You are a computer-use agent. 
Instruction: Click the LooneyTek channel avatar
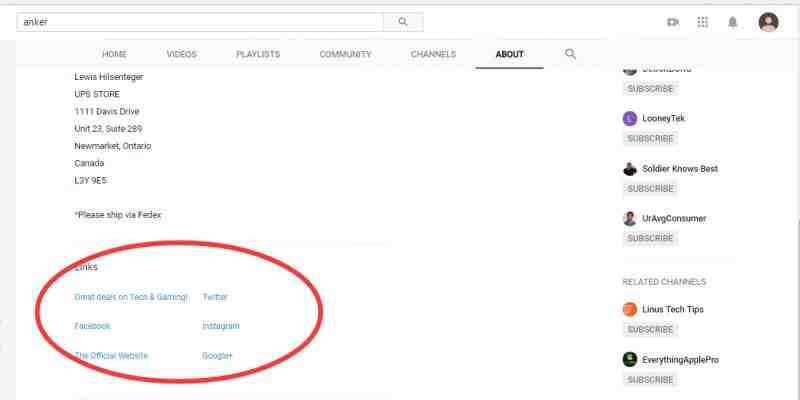(x=630, y=118)
